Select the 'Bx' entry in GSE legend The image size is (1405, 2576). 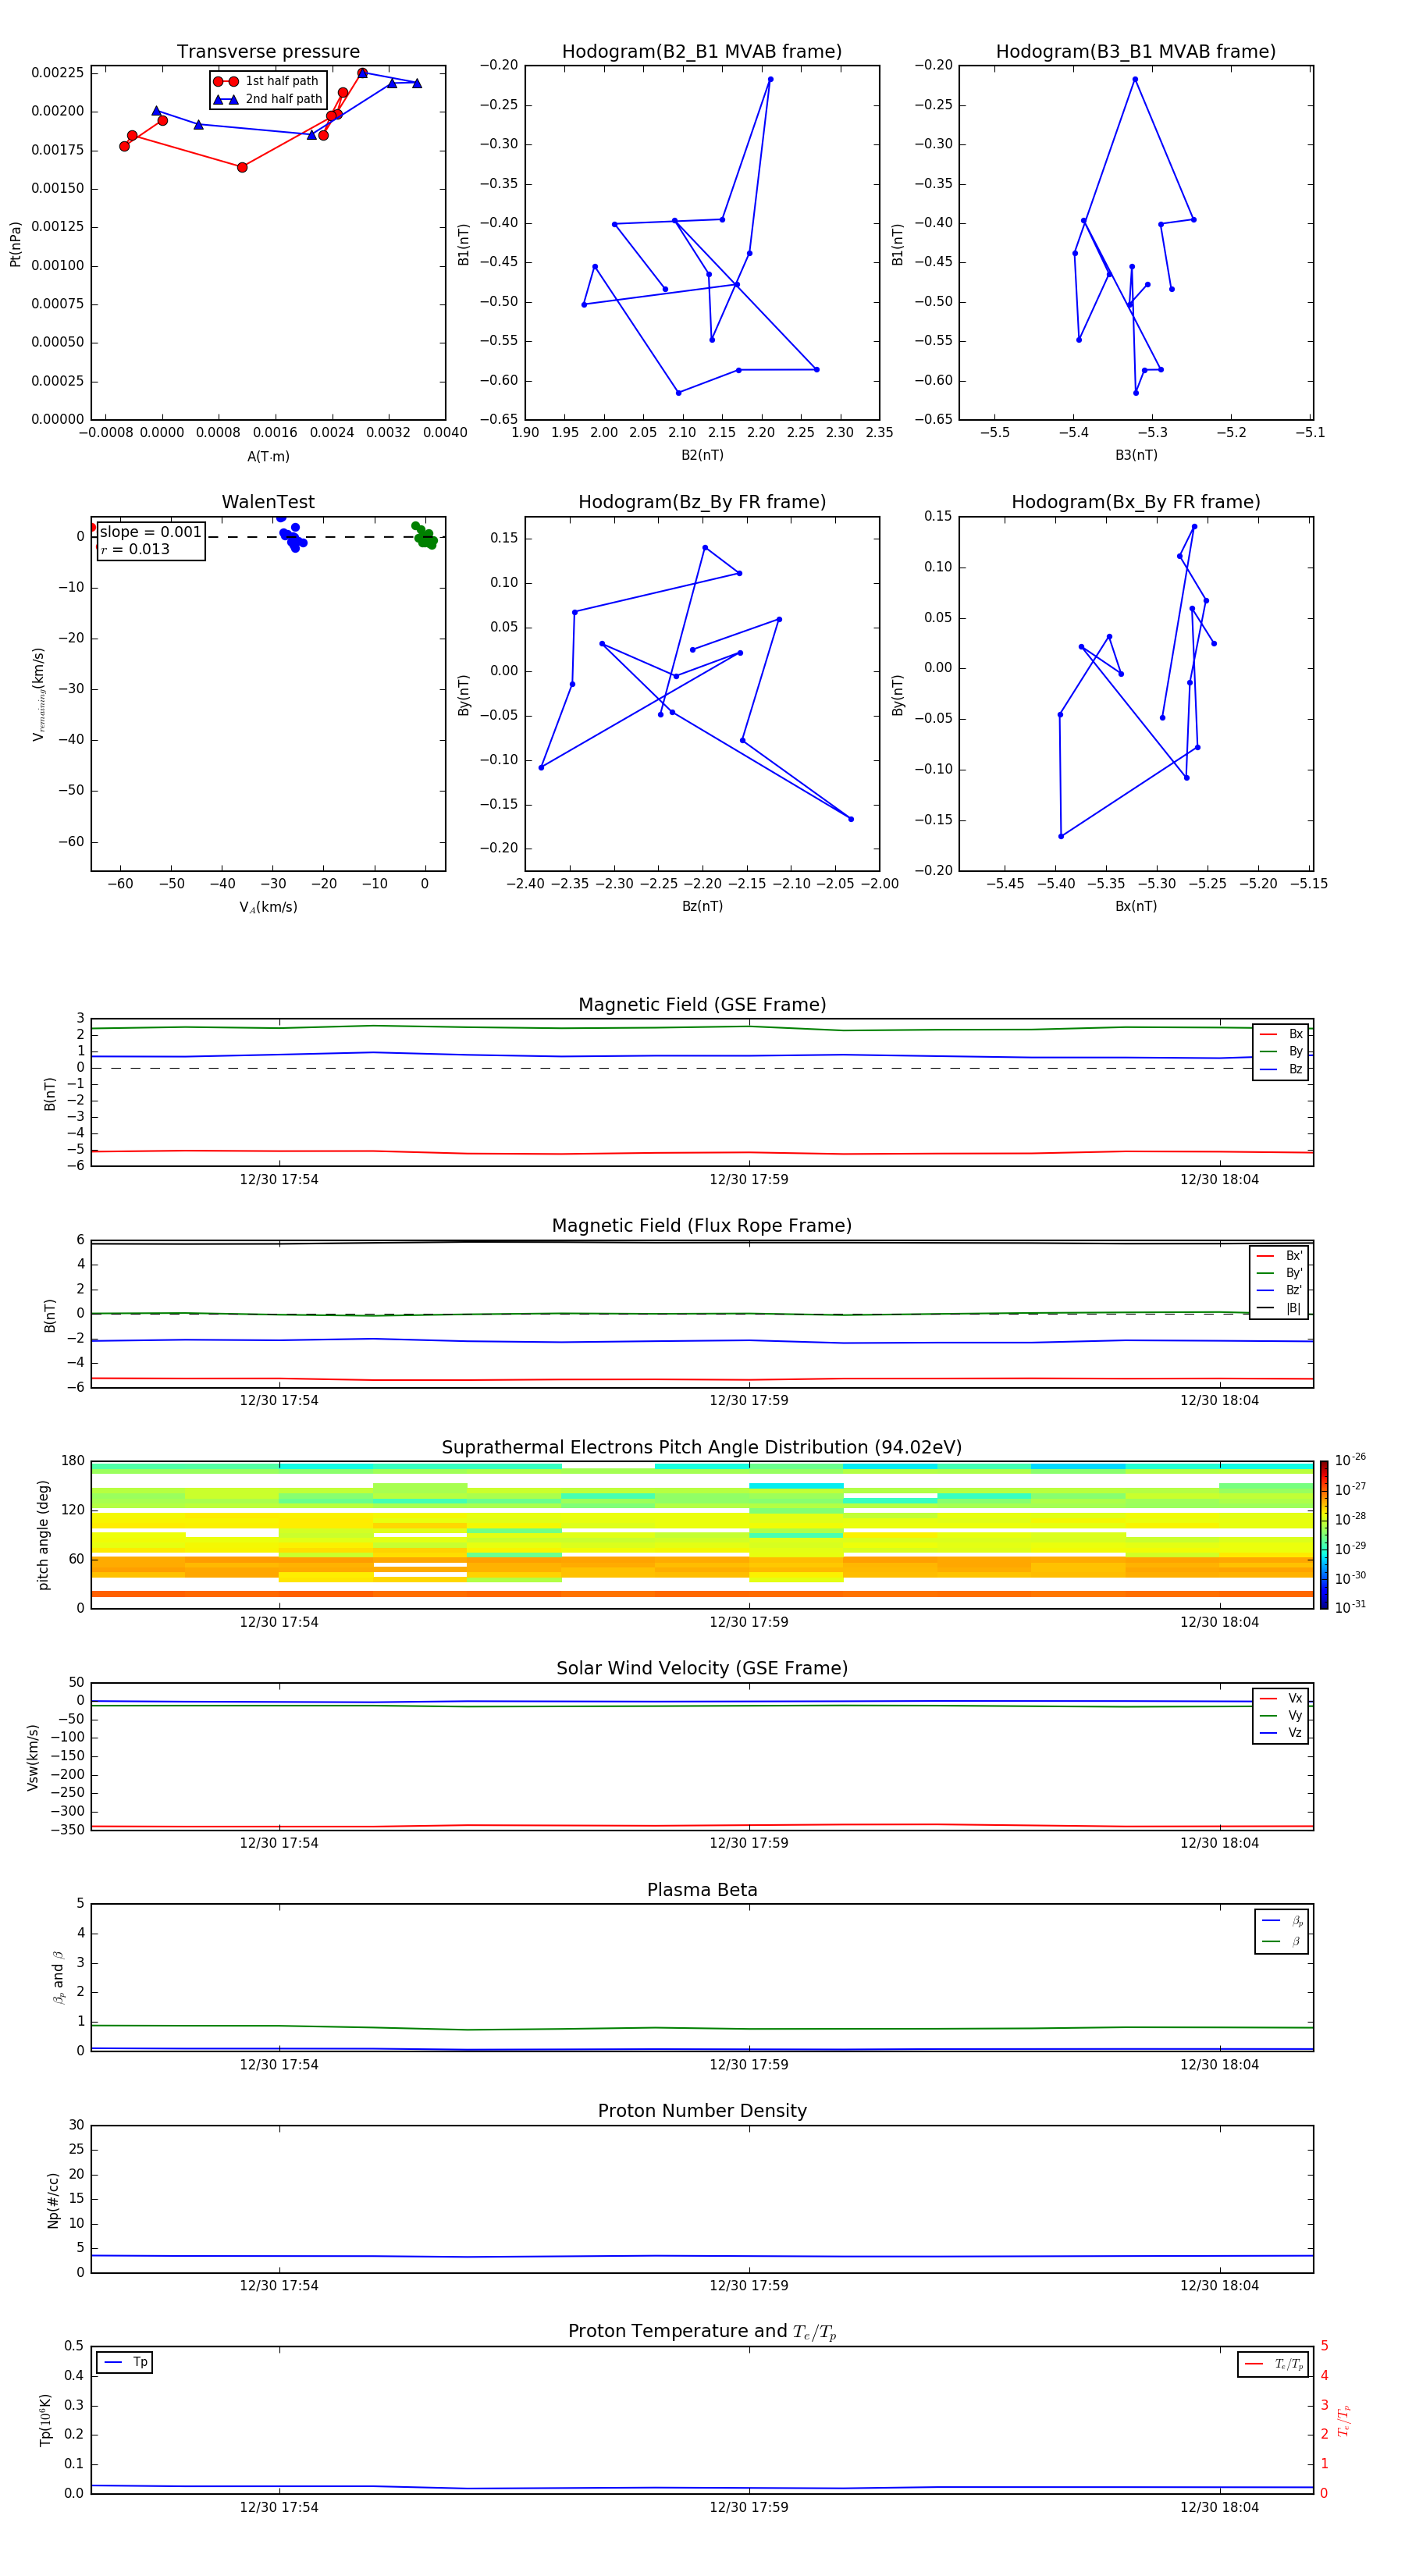[x=1281, y=1034]
